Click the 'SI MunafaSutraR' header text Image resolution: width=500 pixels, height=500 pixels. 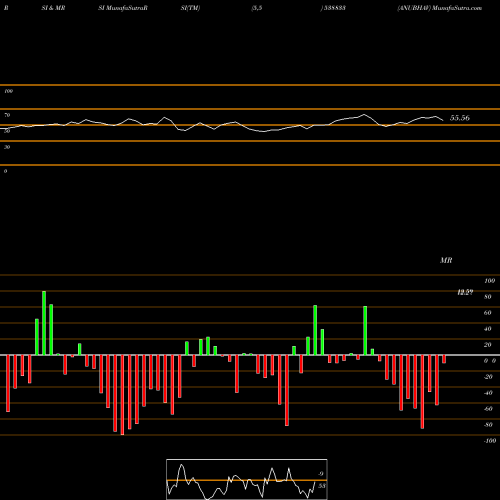pyautogui.click(x=123, y=8)
